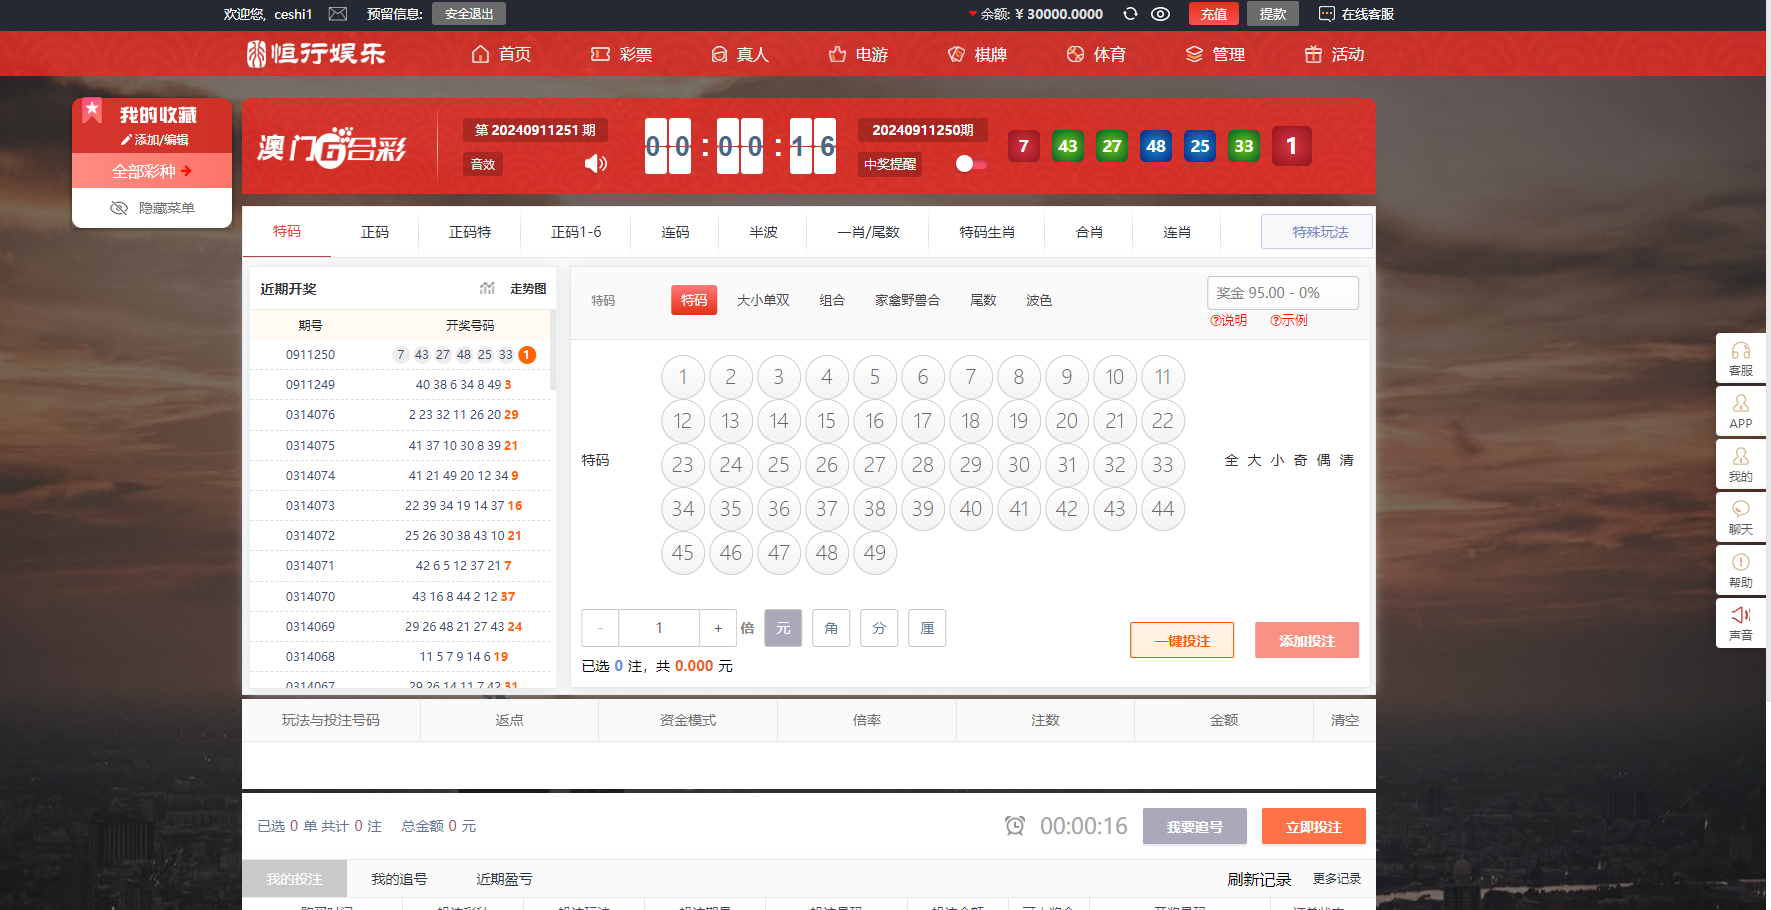Image resolution: width=1771 pixels, height=910 pixels.
Task: Pick number 25 ball in 特码 grid
Action: 778,465
